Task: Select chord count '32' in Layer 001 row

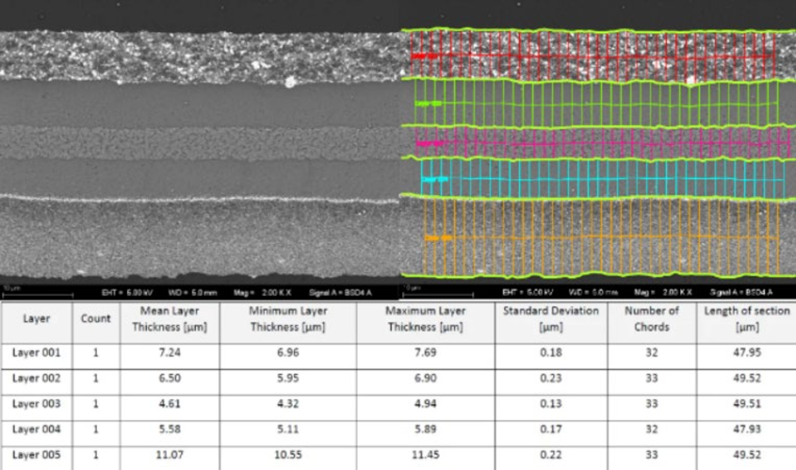Action: [x=652, y=352]
